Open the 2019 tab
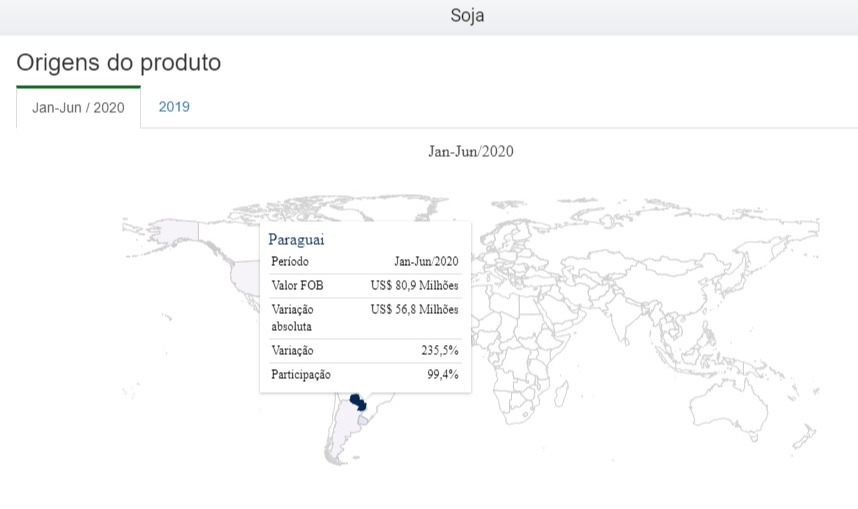Viewport: 858px width, 509px height. click(174, 107)
